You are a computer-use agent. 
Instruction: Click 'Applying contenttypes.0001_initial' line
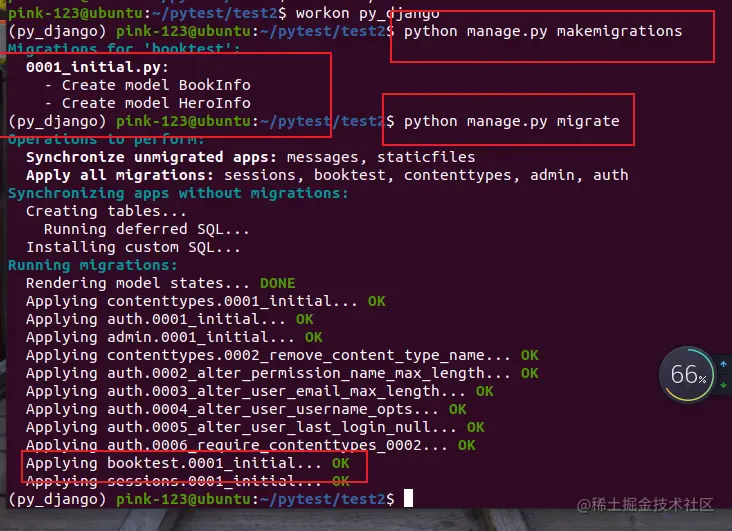(x=206, y=301)
